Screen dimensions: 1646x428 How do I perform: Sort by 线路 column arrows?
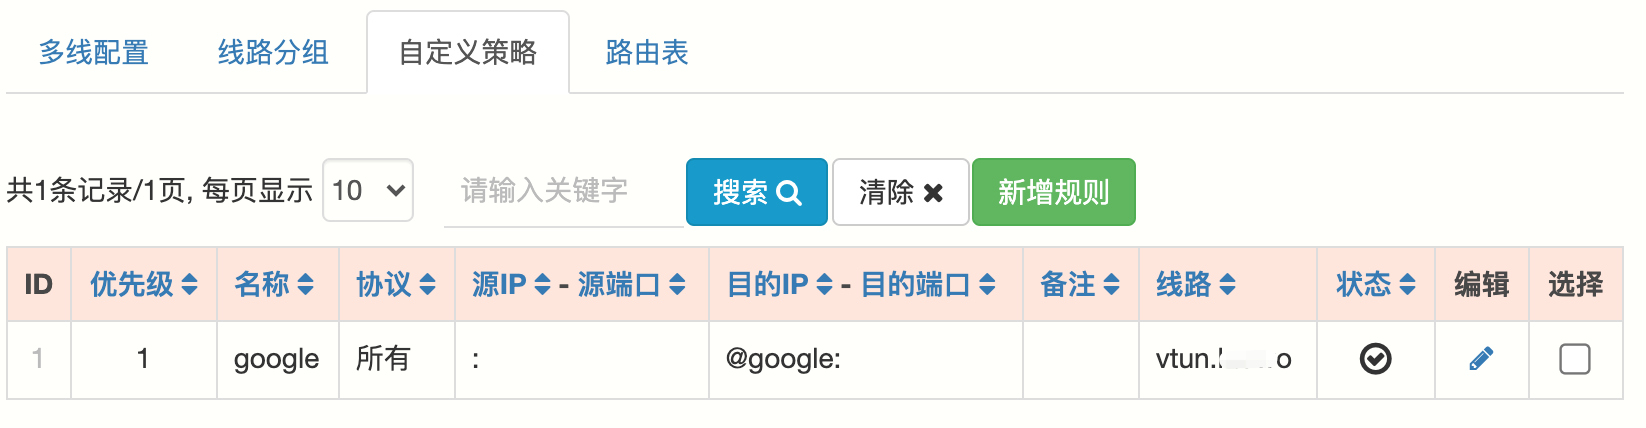(x=1227, y=285)
